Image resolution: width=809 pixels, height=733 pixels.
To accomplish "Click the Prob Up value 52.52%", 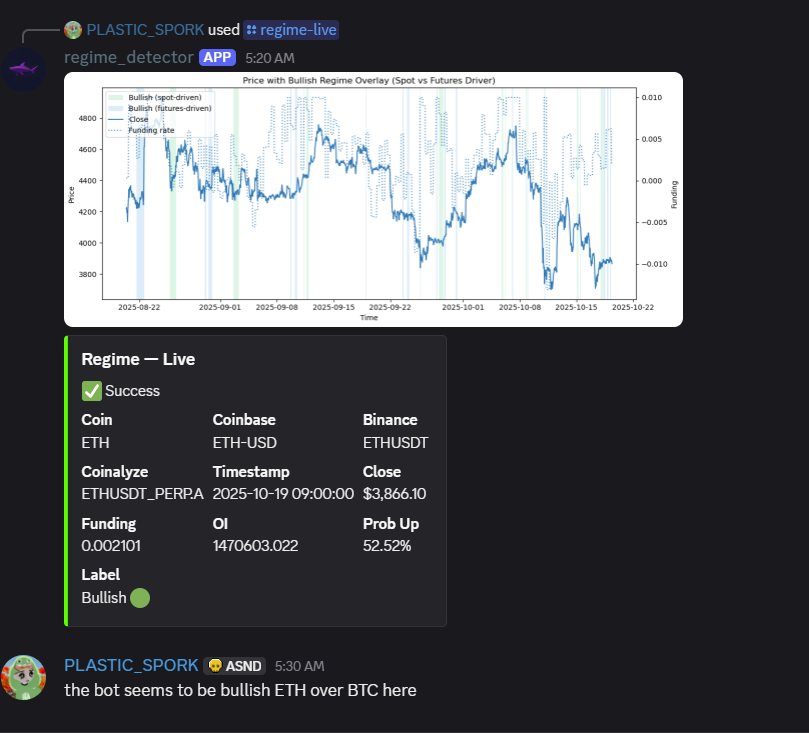I will (x=386, y=546).
